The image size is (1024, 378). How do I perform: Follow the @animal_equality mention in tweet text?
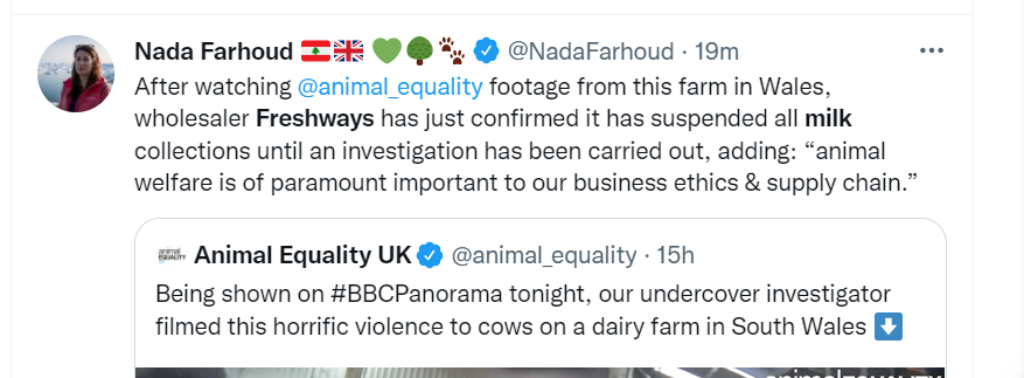pos(390,86)
